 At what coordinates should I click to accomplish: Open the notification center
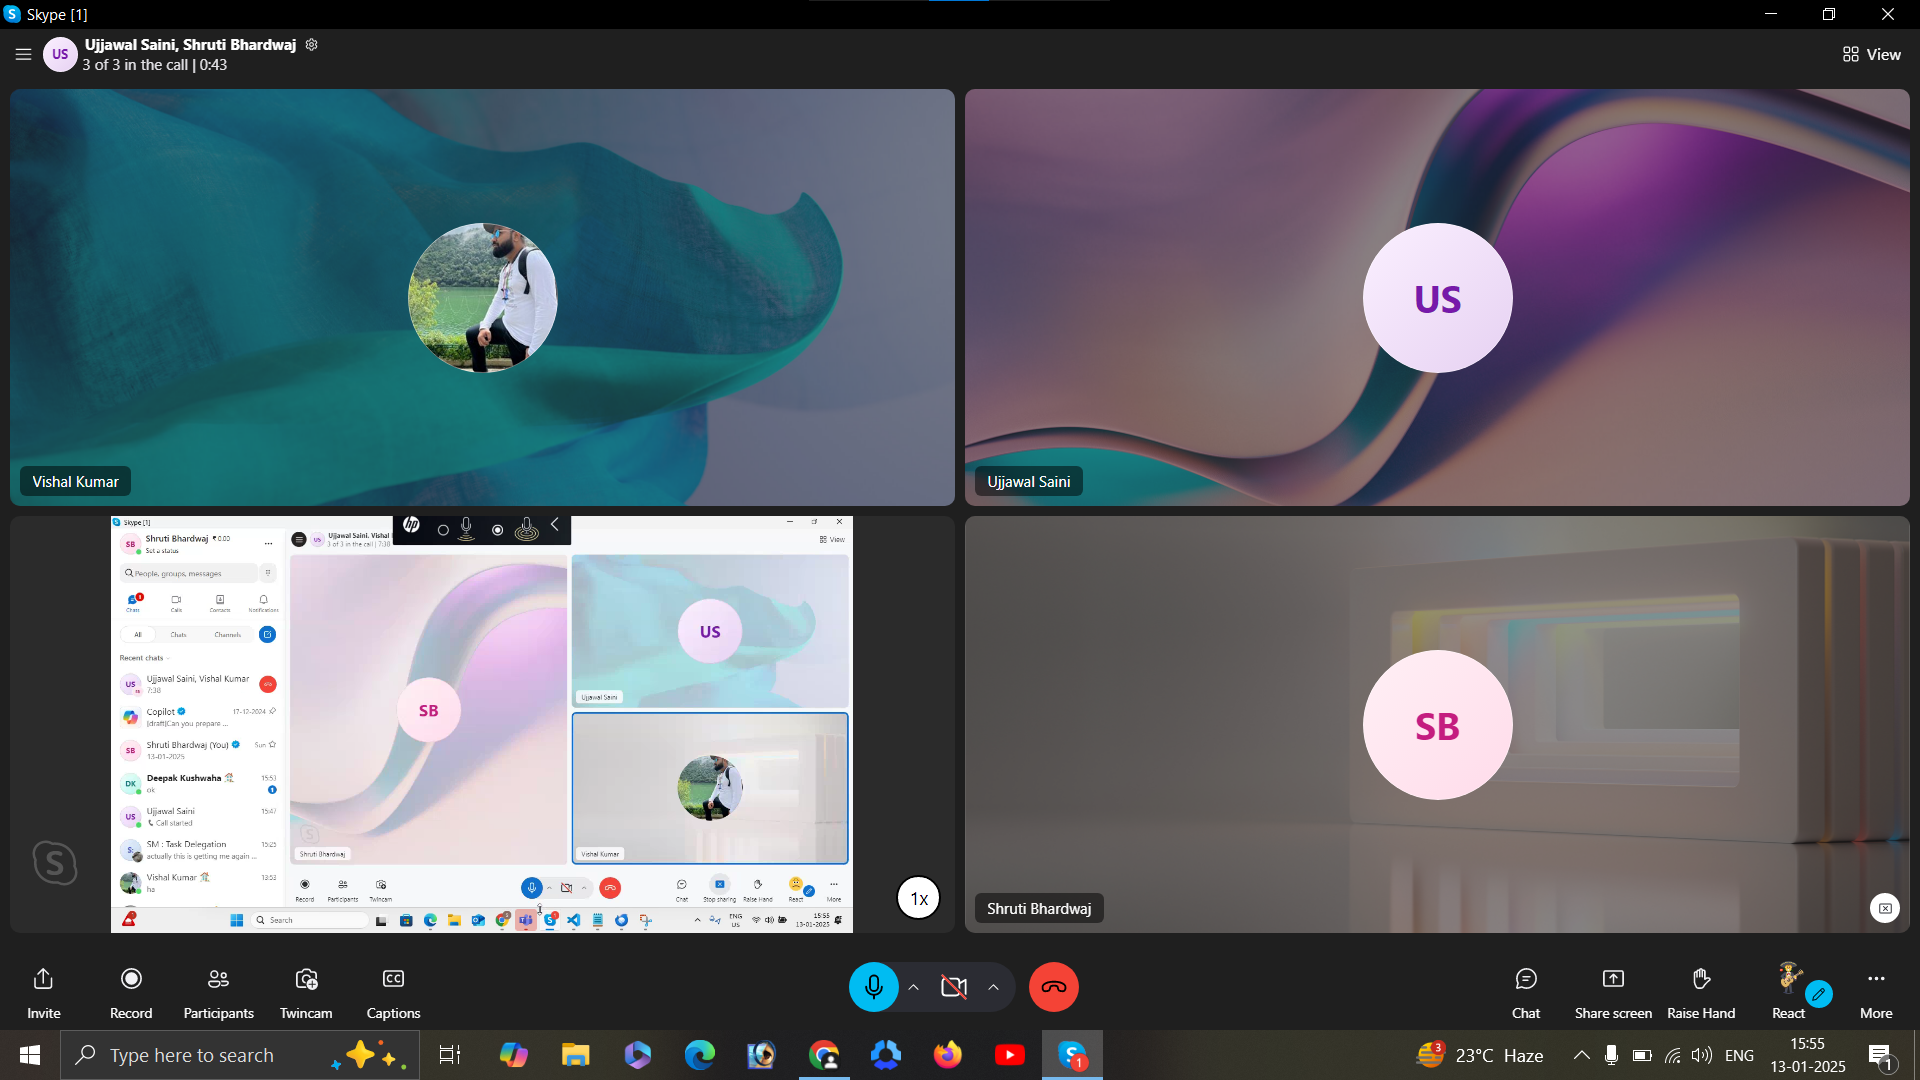coord(1881,1056)
